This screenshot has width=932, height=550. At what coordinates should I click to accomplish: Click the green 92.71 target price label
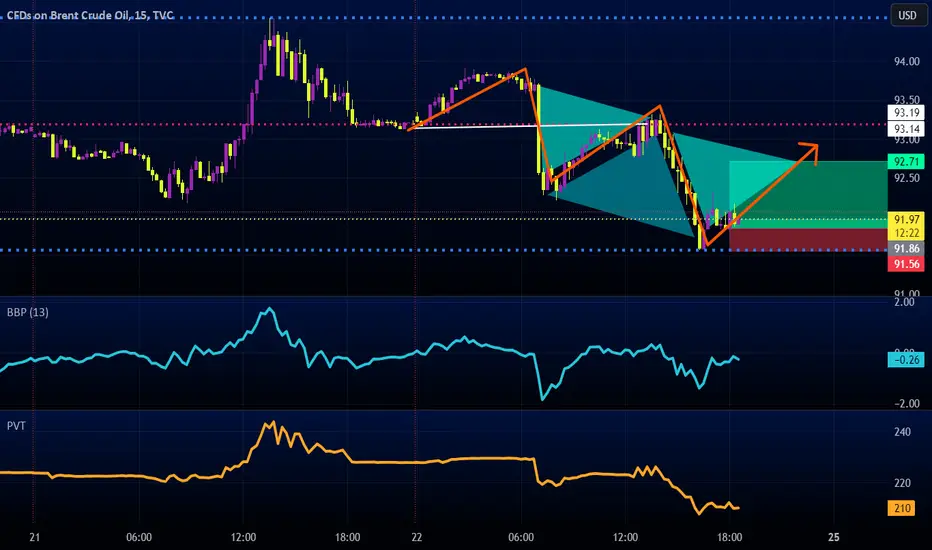pyautogui.click(x=906, y=161)
